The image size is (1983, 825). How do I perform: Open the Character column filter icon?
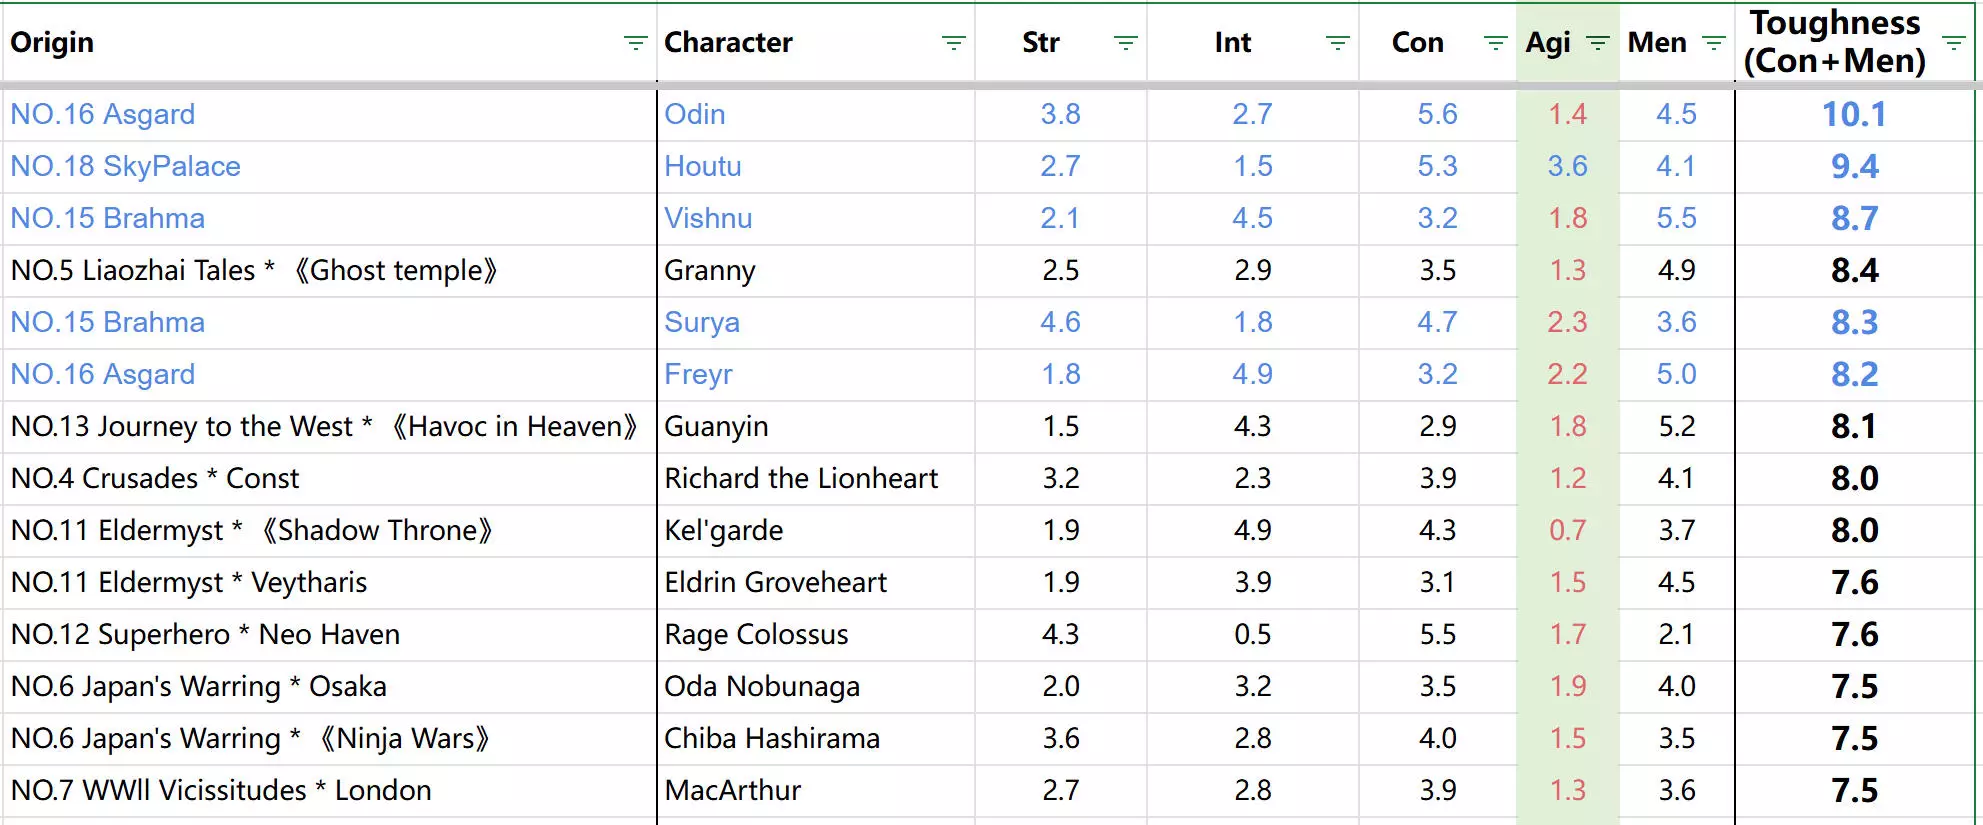(953, 43)
